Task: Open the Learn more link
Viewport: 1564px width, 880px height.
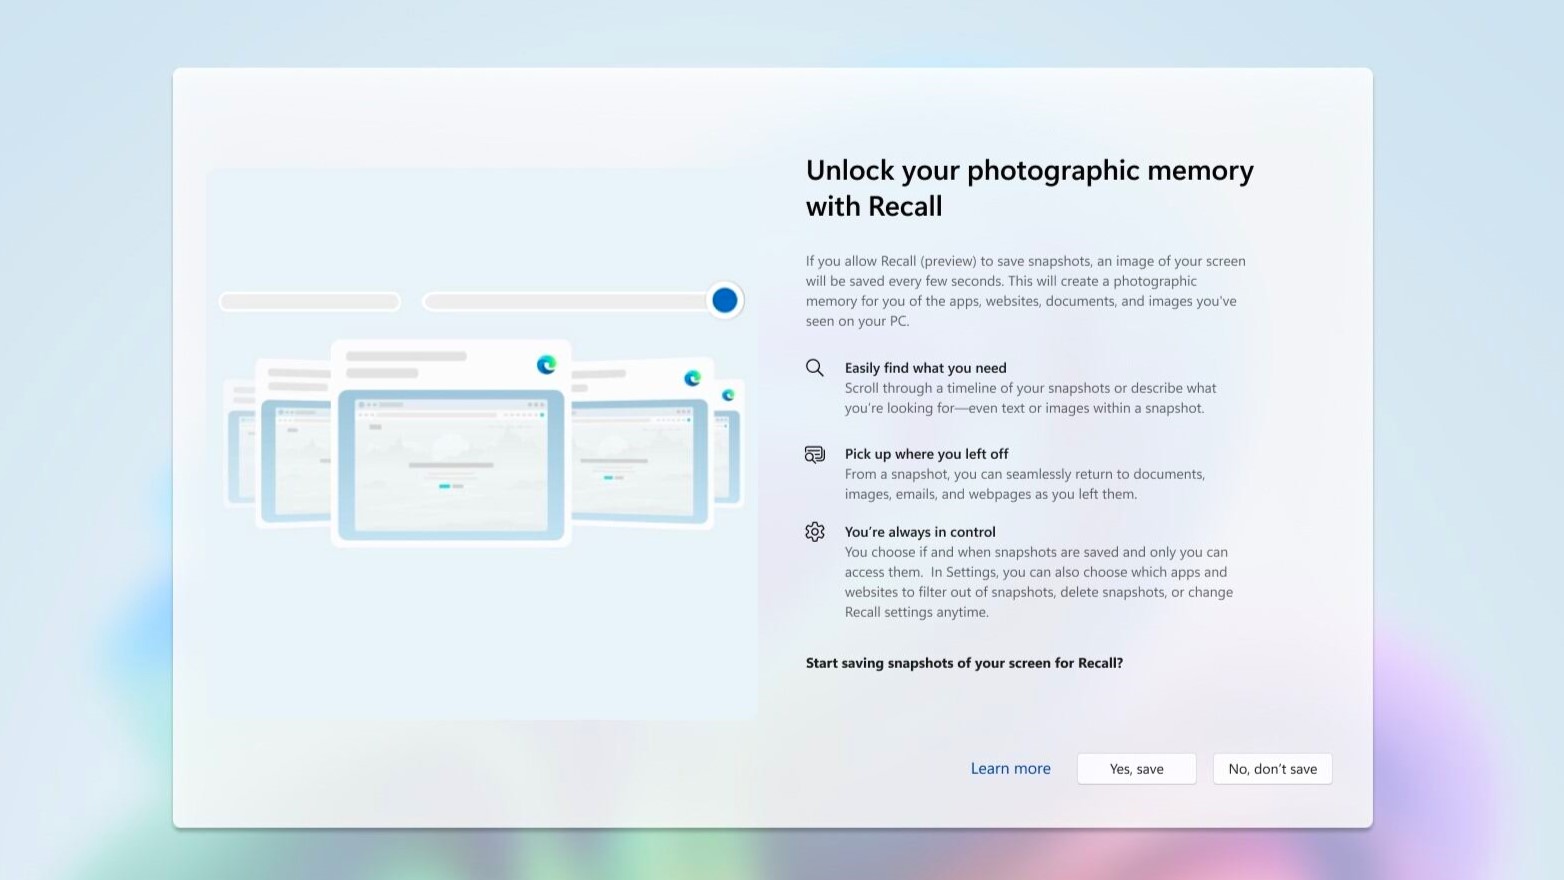Action: coord(1010,769)
